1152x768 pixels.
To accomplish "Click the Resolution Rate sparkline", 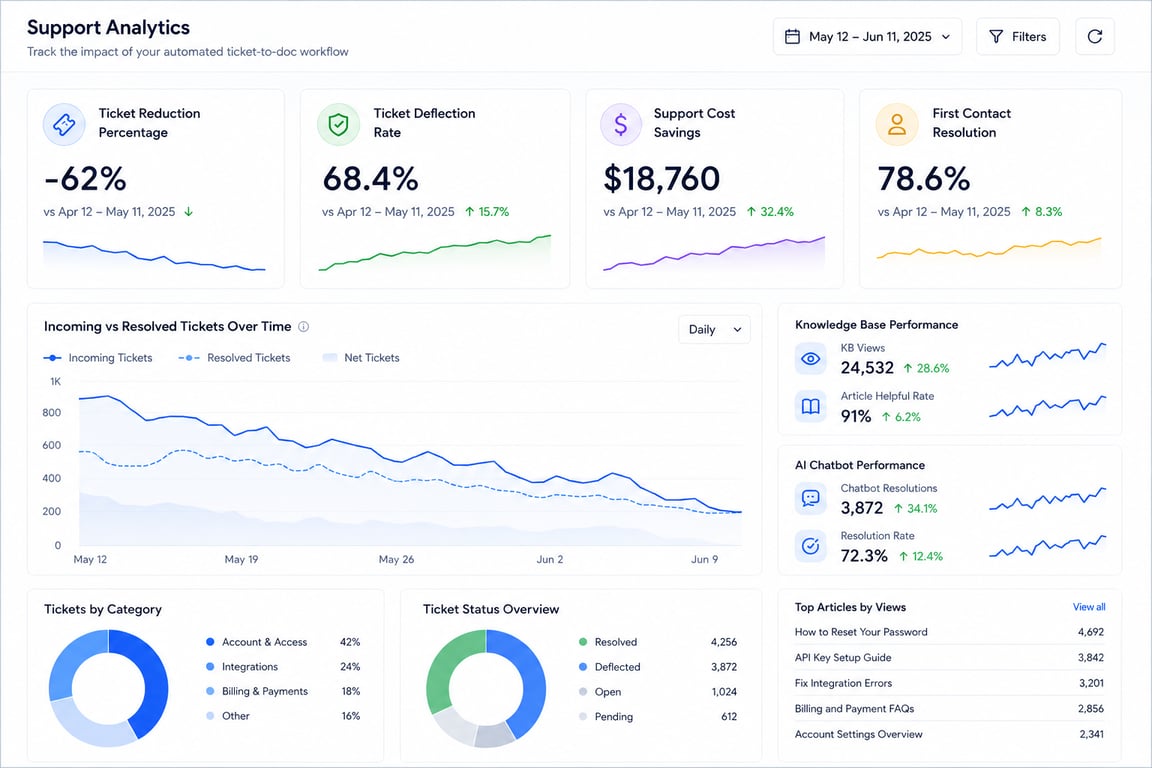I will (x=1048, y=546).
